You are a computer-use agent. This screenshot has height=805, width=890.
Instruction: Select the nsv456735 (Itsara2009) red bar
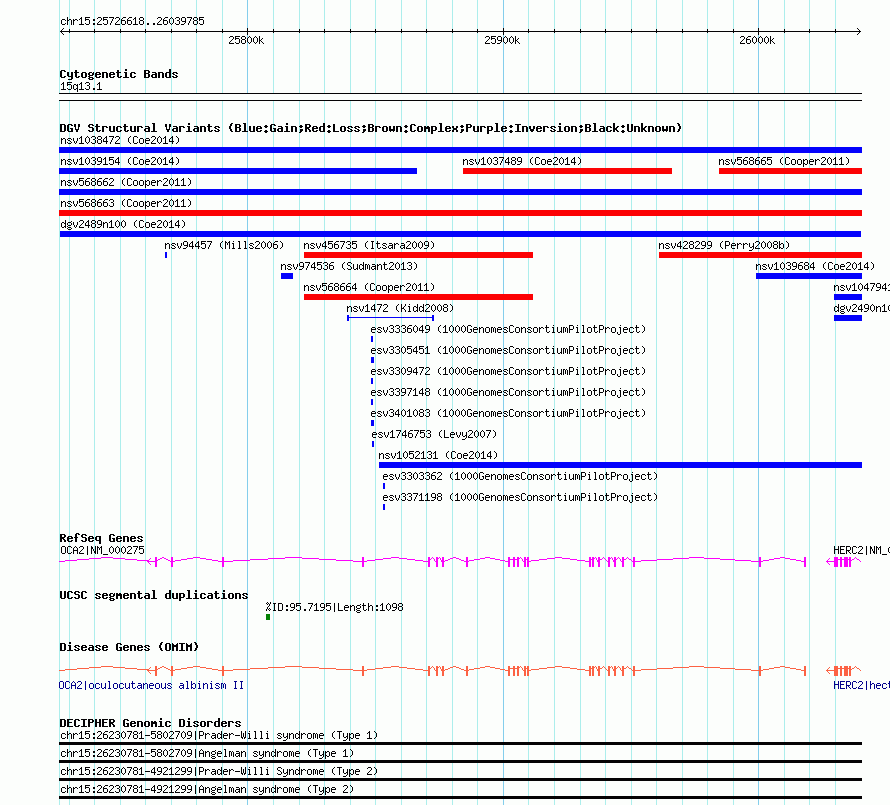tap(418, 255)
